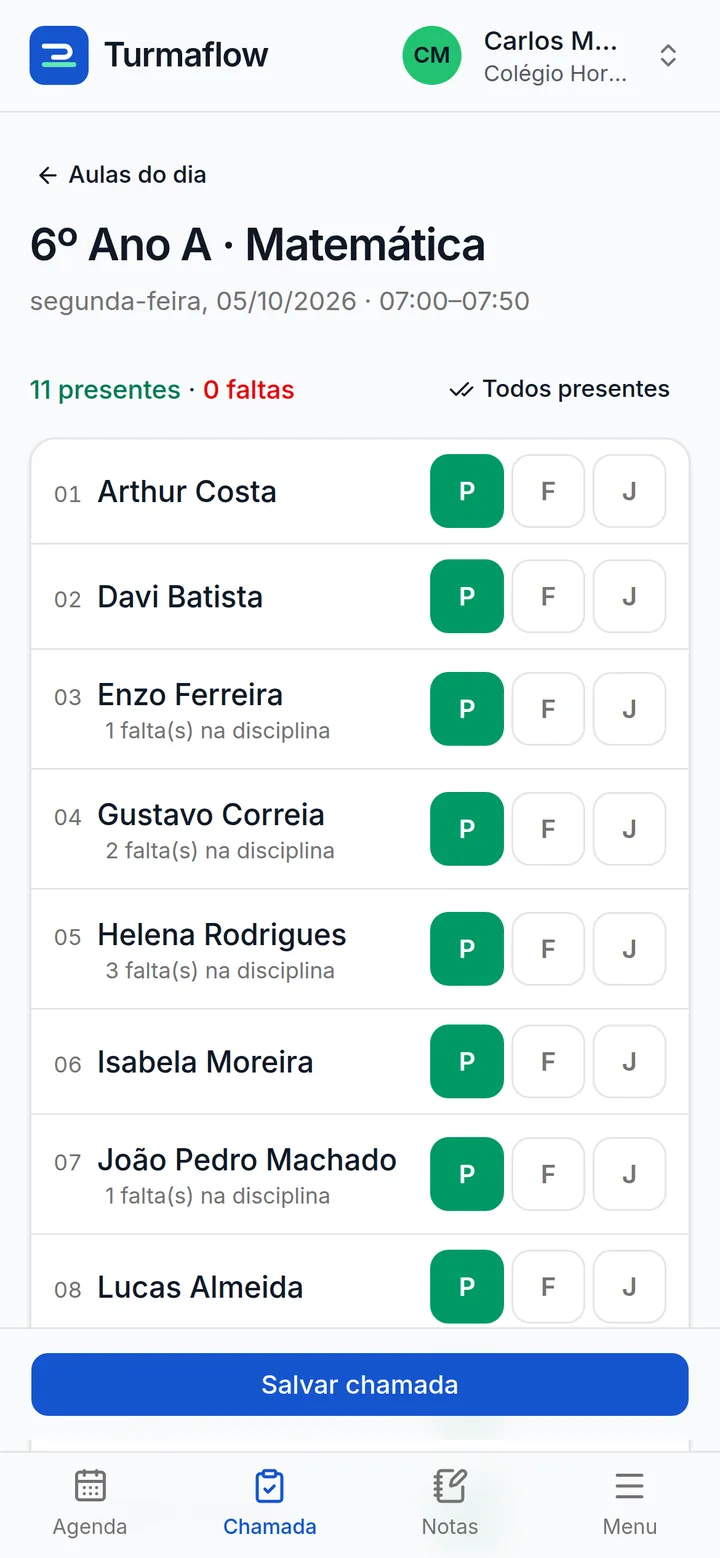This screenshot has height=1558, width=720.
Task: Click the CM user avatar
Action: tap(432, 55)
